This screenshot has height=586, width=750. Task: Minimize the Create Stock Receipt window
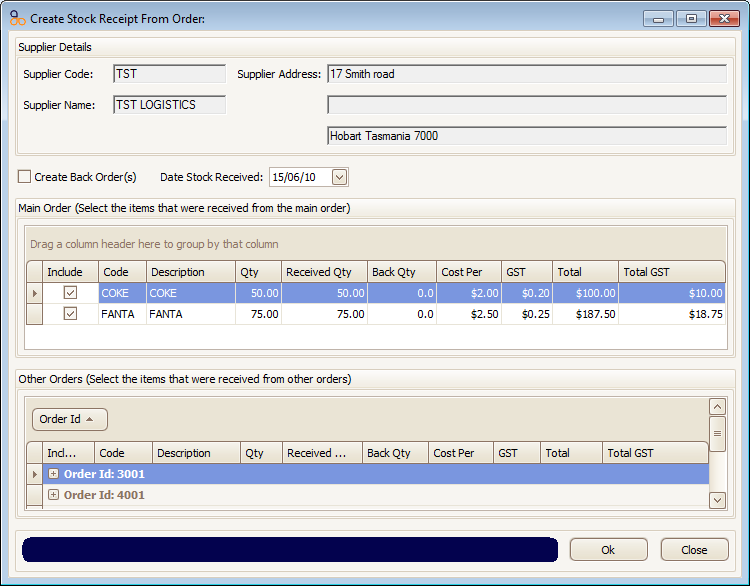click(x=658, y=19)
